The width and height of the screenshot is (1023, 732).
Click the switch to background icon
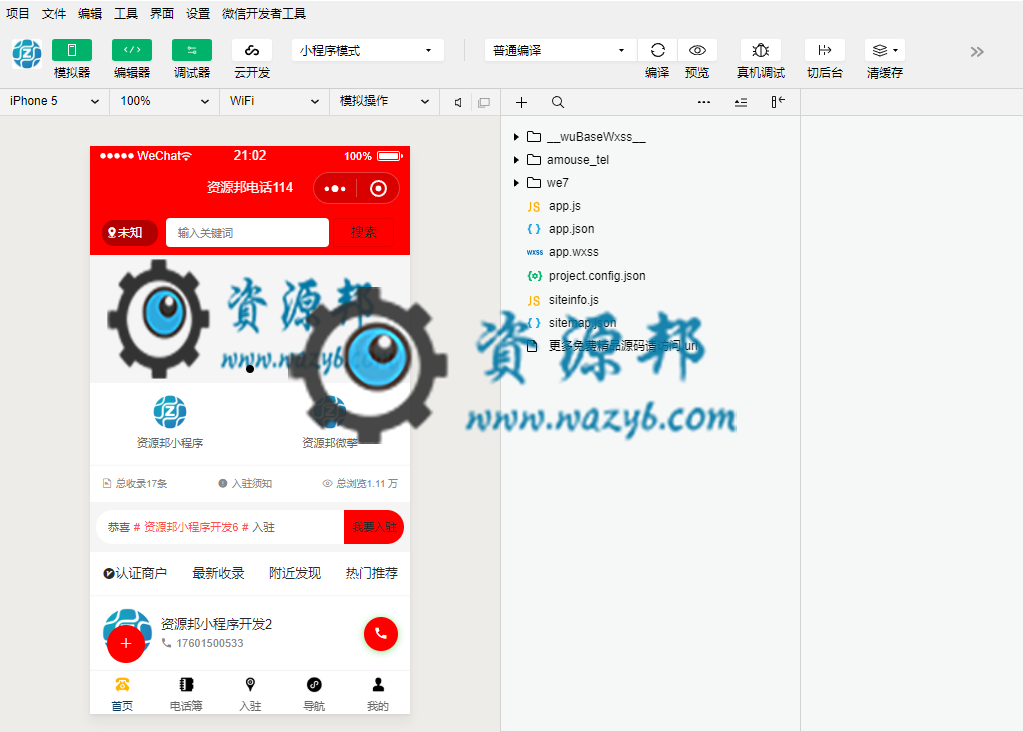825,50
